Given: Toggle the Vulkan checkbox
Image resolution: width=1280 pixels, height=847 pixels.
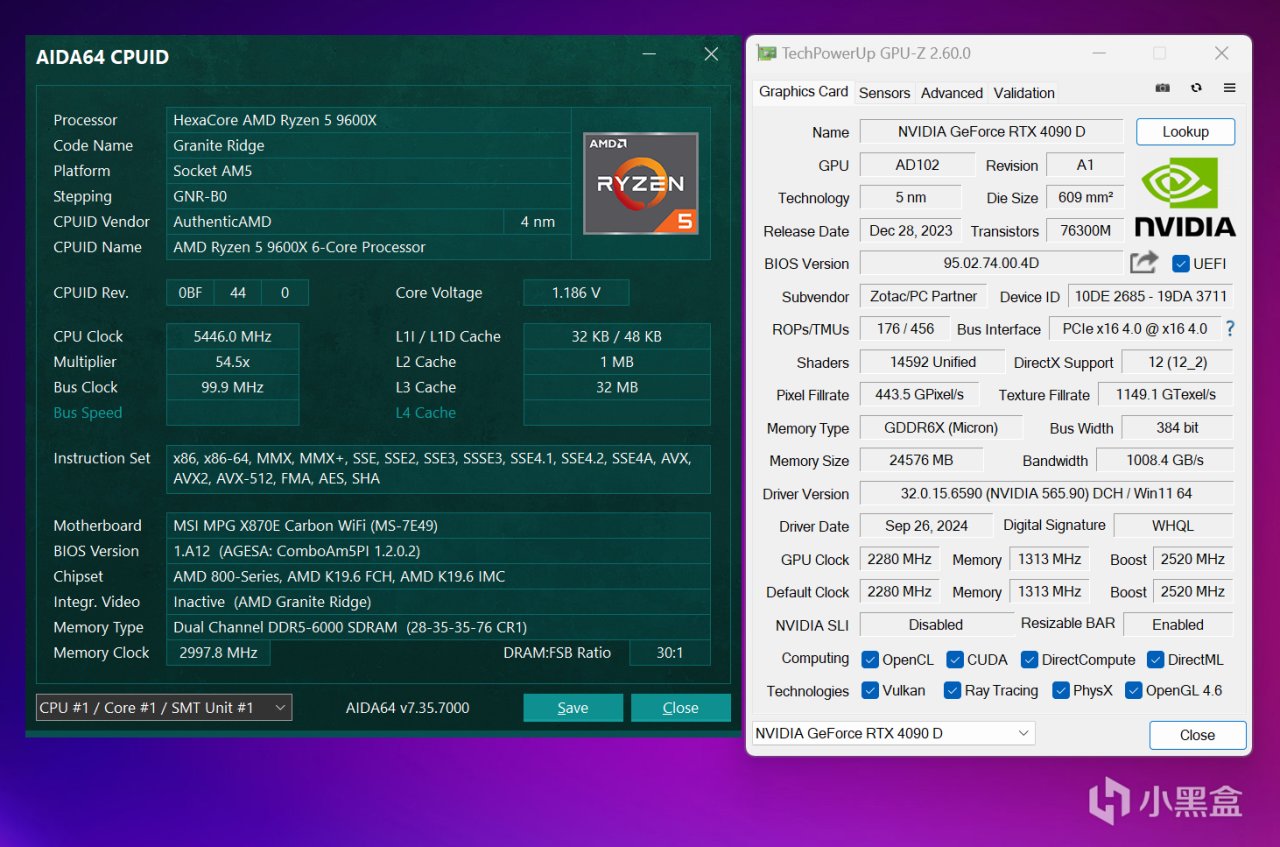Looking at the screenshot, I should tap(870, 690).
